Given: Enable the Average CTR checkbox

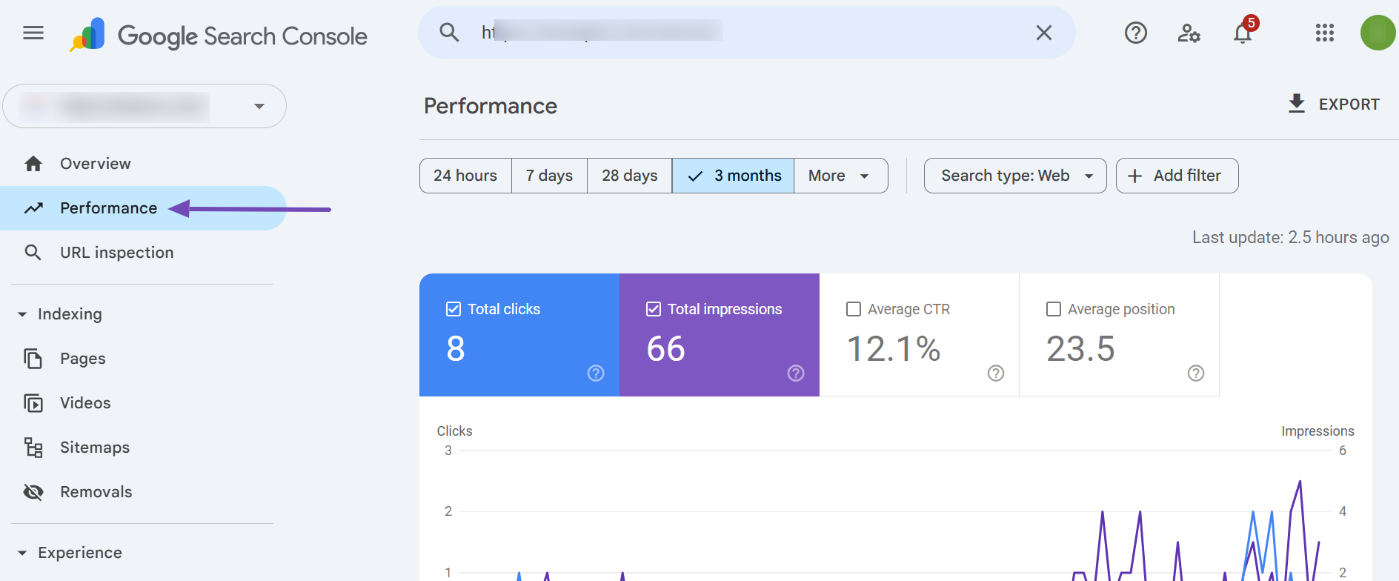Looking at the screenshot, I should 853,309.
